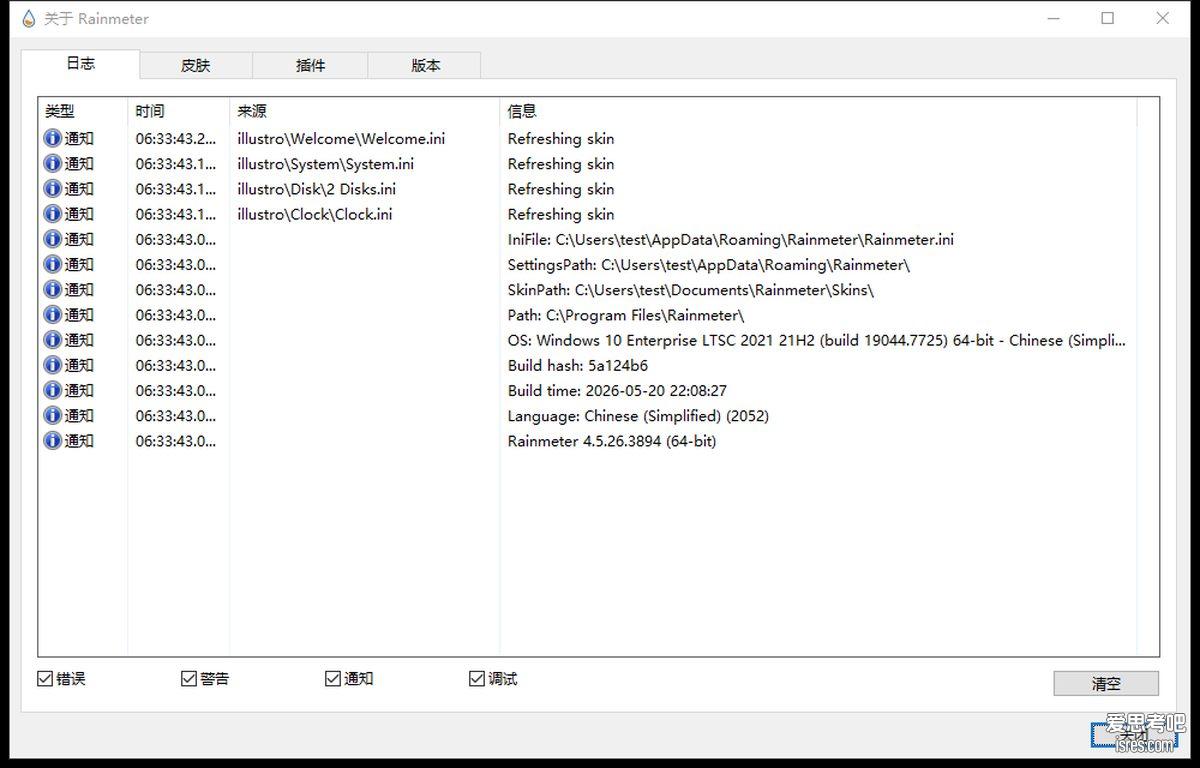
Task: Maximize the 关于 Rainmeter window
Action: [x=1108, y=18]
